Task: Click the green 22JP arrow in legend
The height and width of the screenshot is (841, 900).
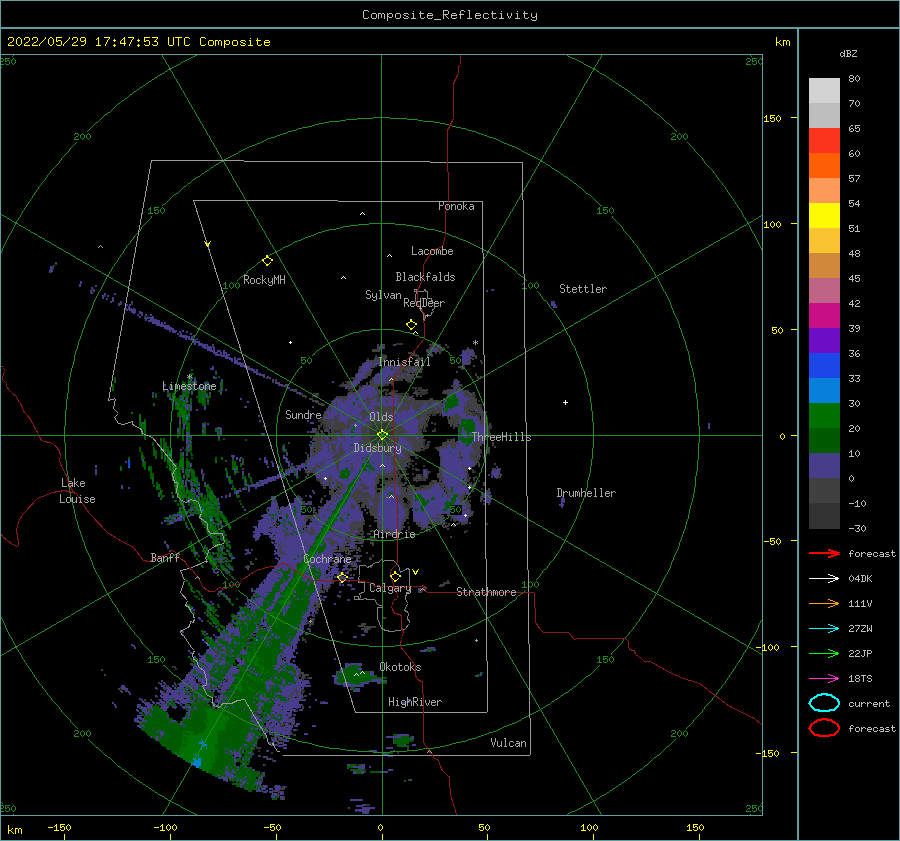Action: point(824,653)
